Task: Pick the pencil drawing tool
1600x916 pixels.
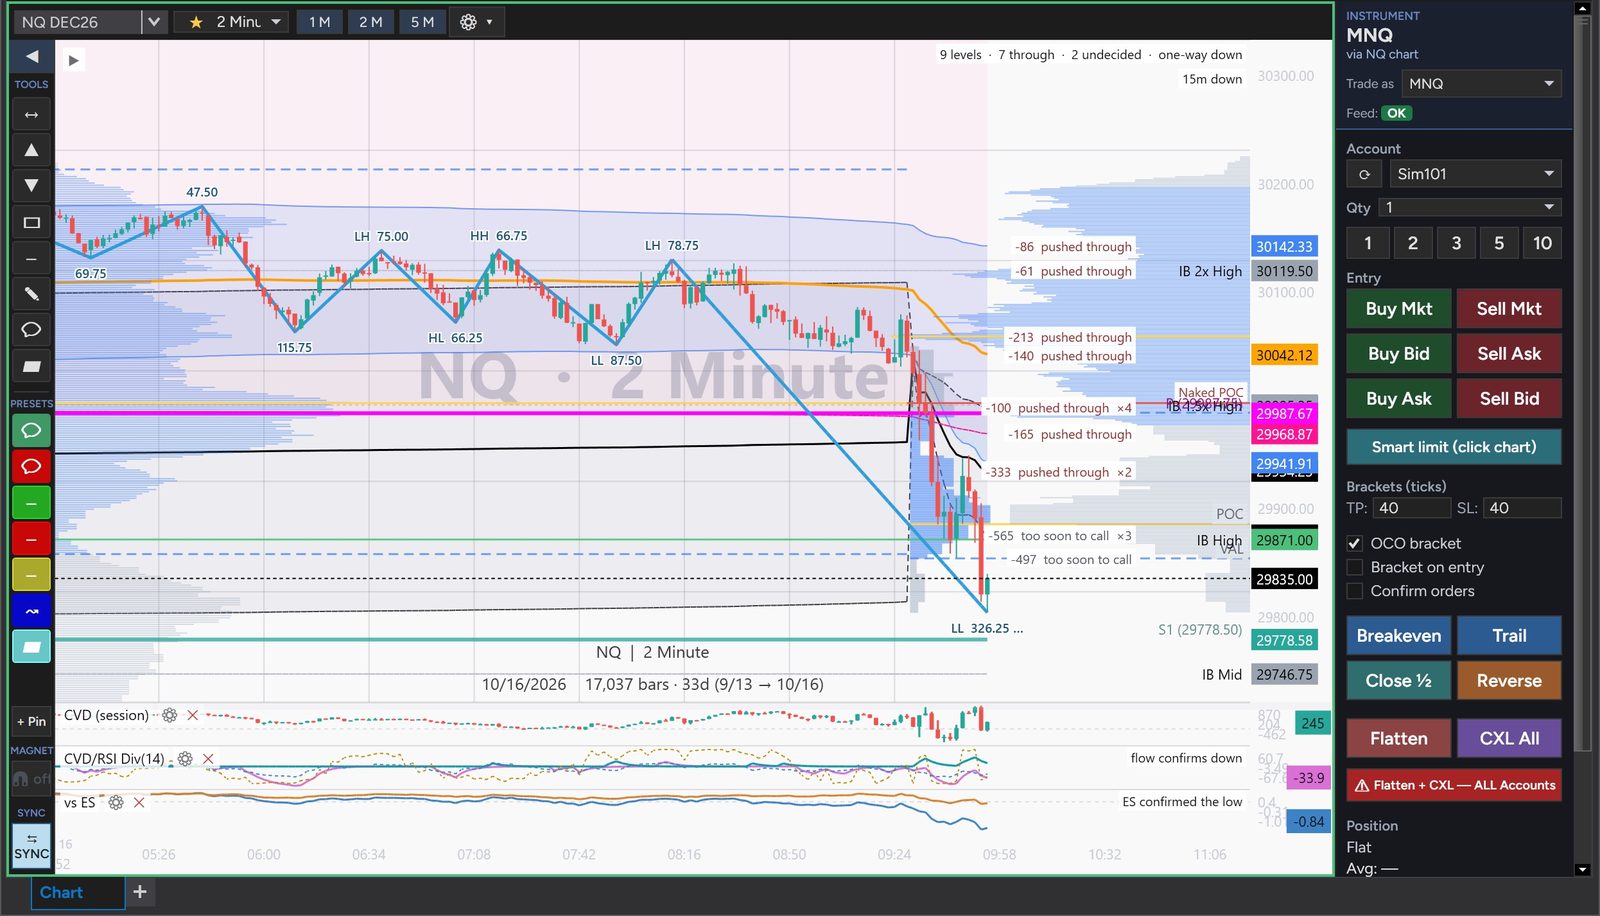Action: [31, 294]
